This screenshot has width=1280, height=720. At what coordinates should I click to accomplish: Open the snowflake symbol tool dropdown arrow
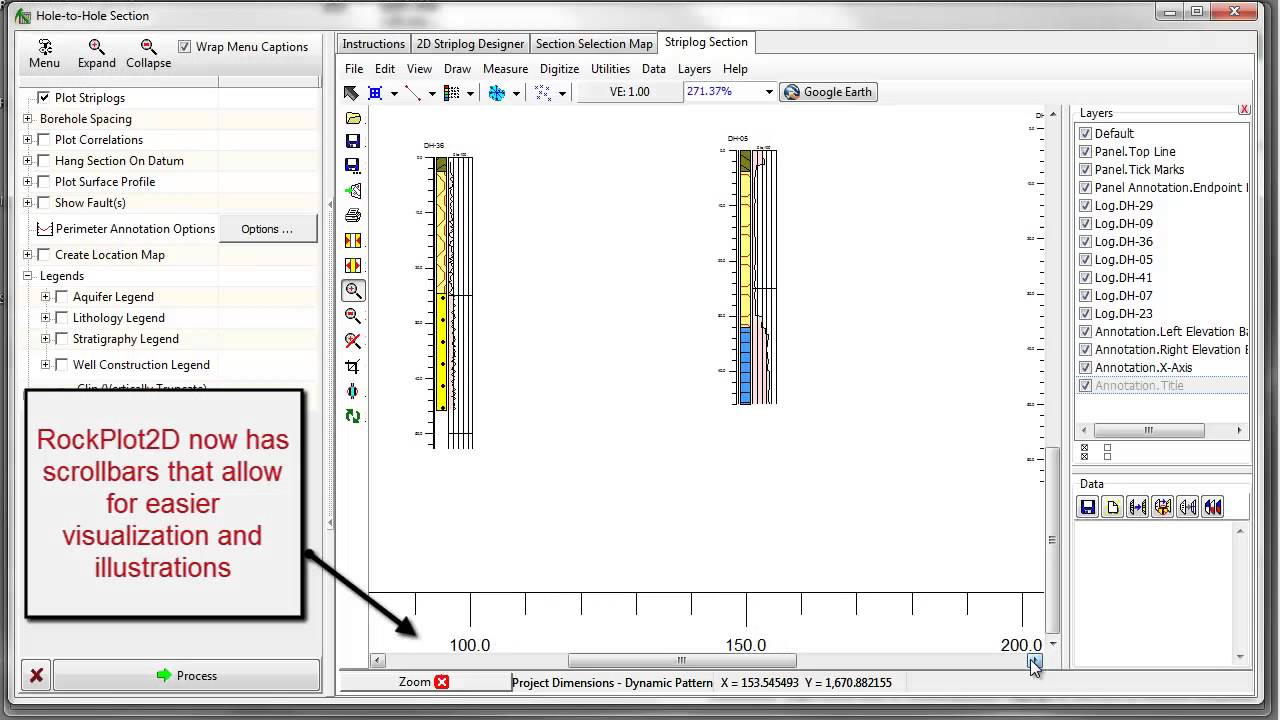[x=516, y=93]
